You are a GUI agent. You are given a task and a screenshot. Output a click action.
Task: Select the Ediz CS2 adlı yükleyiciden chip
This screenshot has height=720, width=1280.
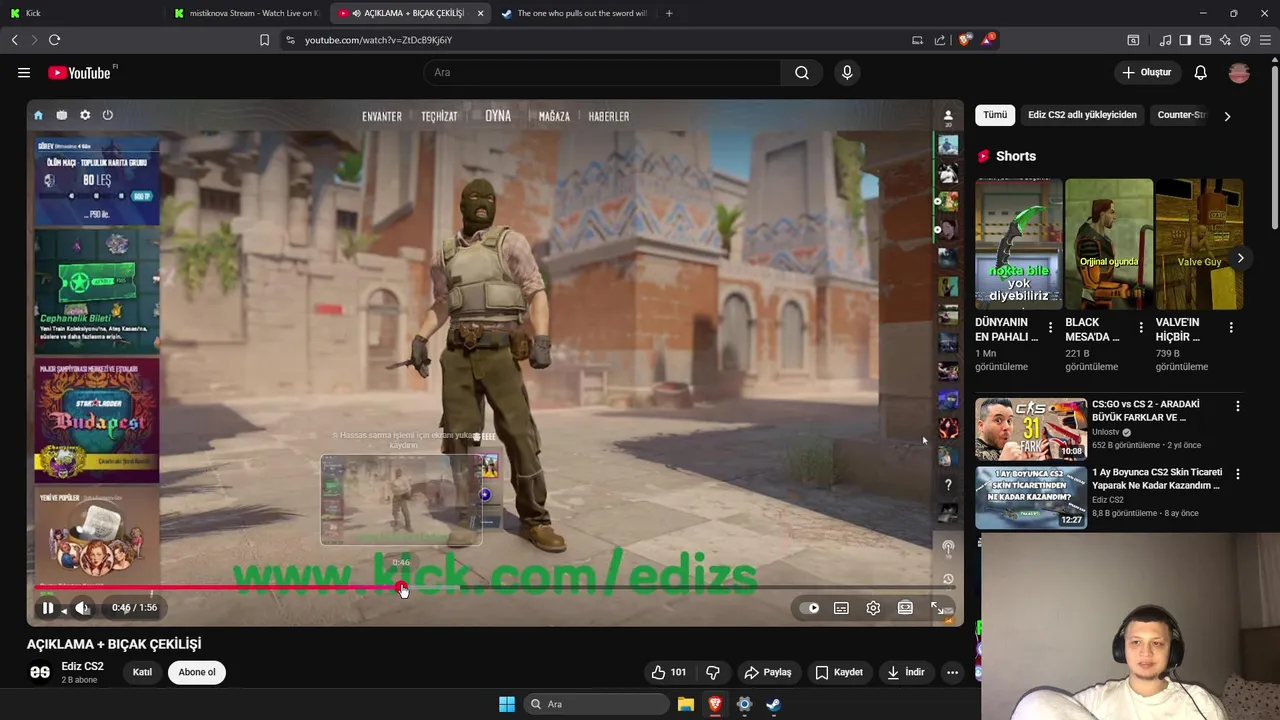1082,115
